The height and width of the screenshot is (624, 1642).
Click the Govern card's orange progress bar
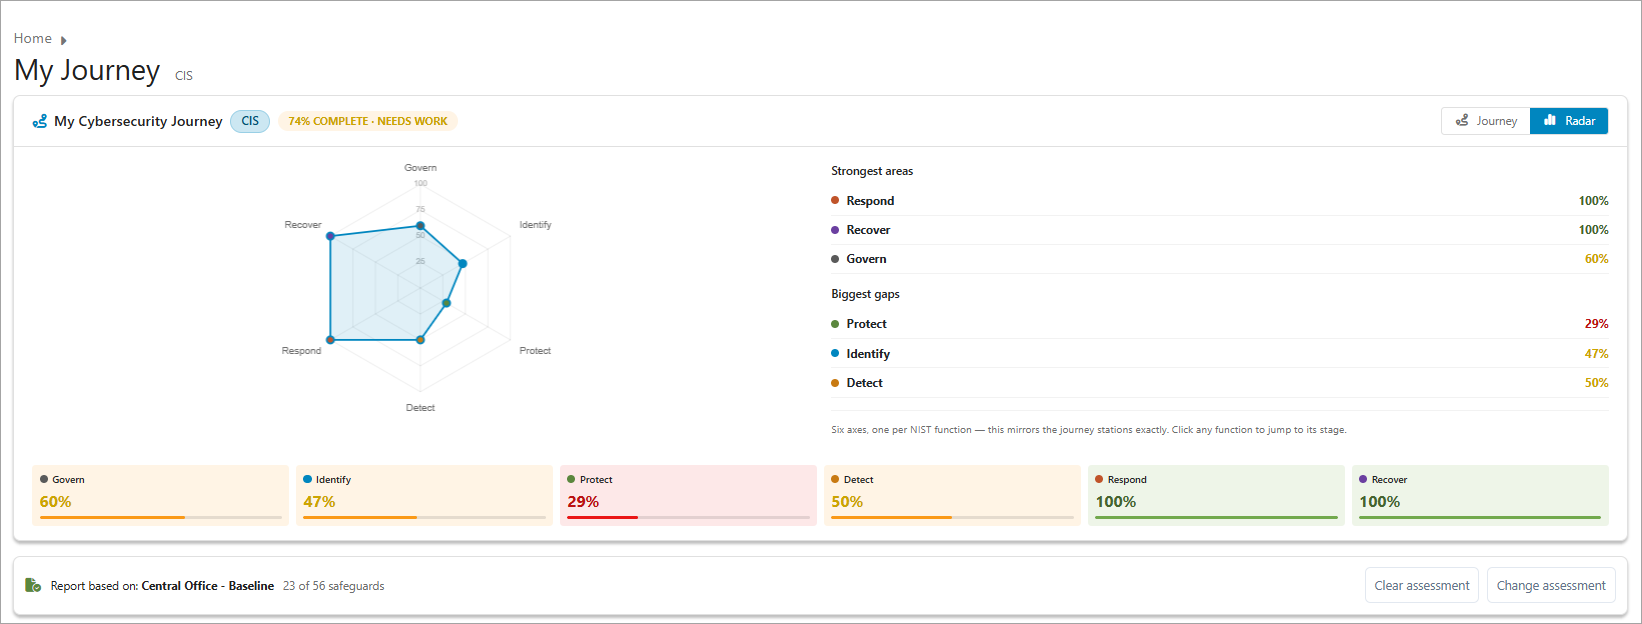112,517
